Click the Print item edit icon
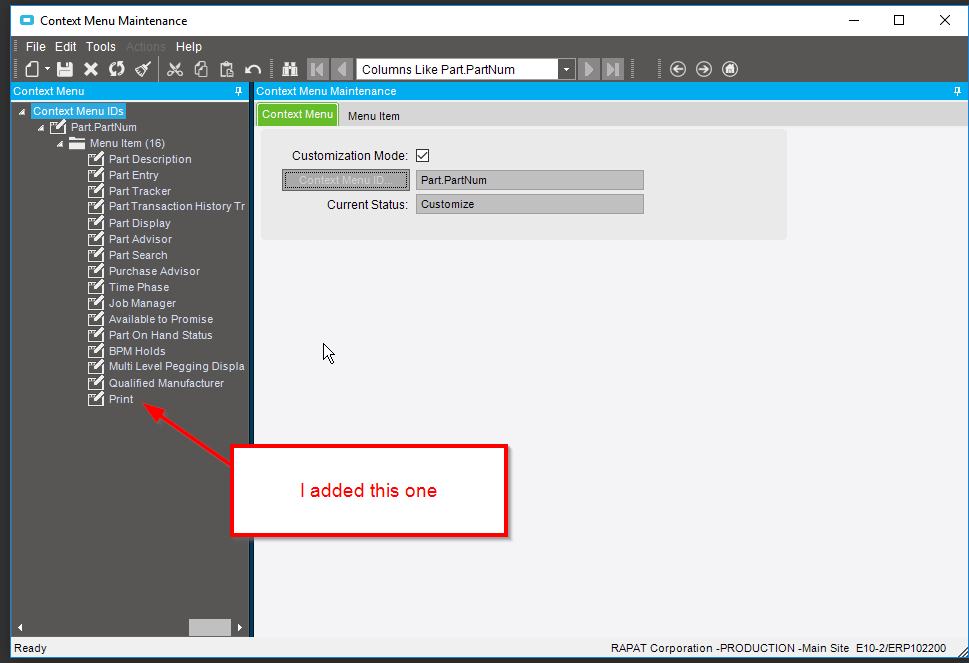 [96, 399]
